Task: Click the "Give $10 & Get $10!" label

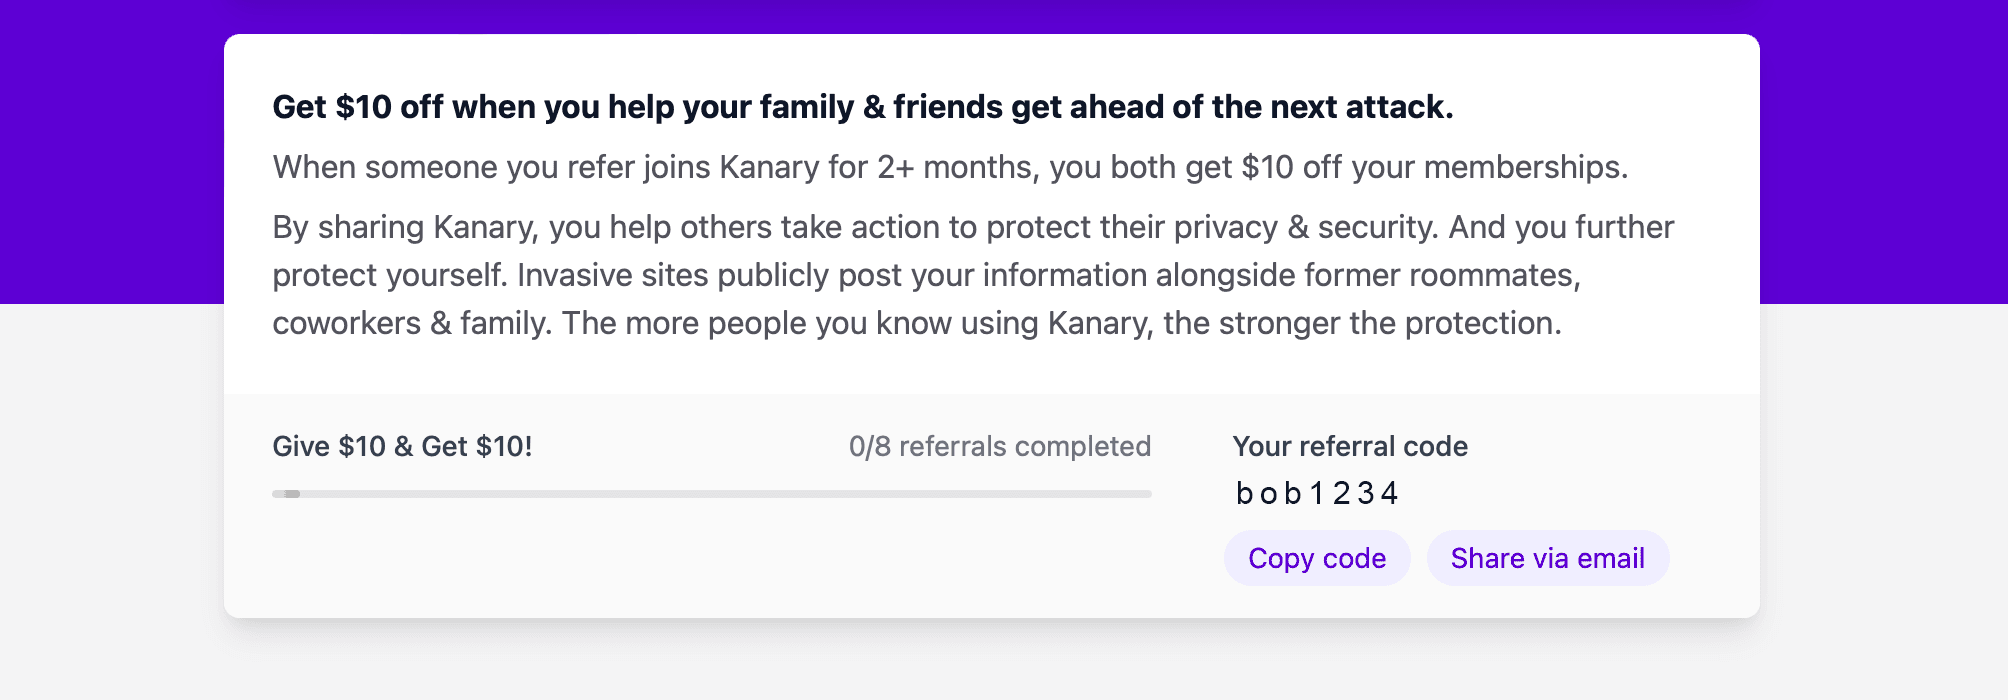Action: pyautogui.click(x=402, y=446)
